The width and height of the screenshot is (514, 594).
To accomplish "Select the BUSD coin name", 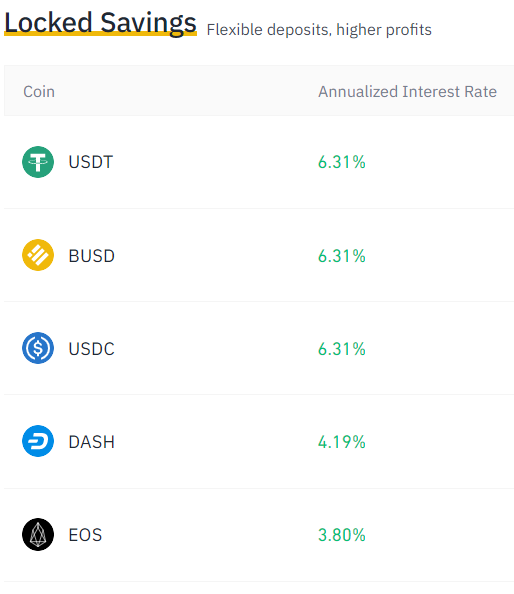I will pos(91,256).
